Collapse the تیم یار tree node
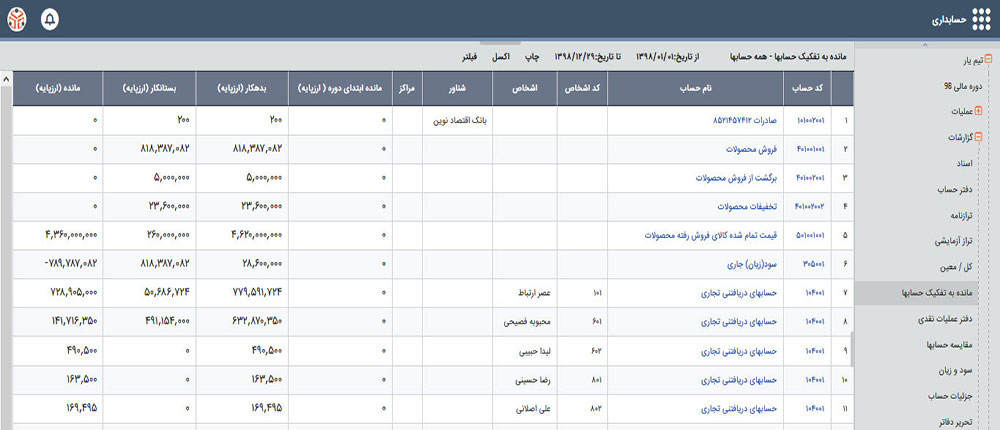The width and height of the screenshot is (1000, 430). 988,60
